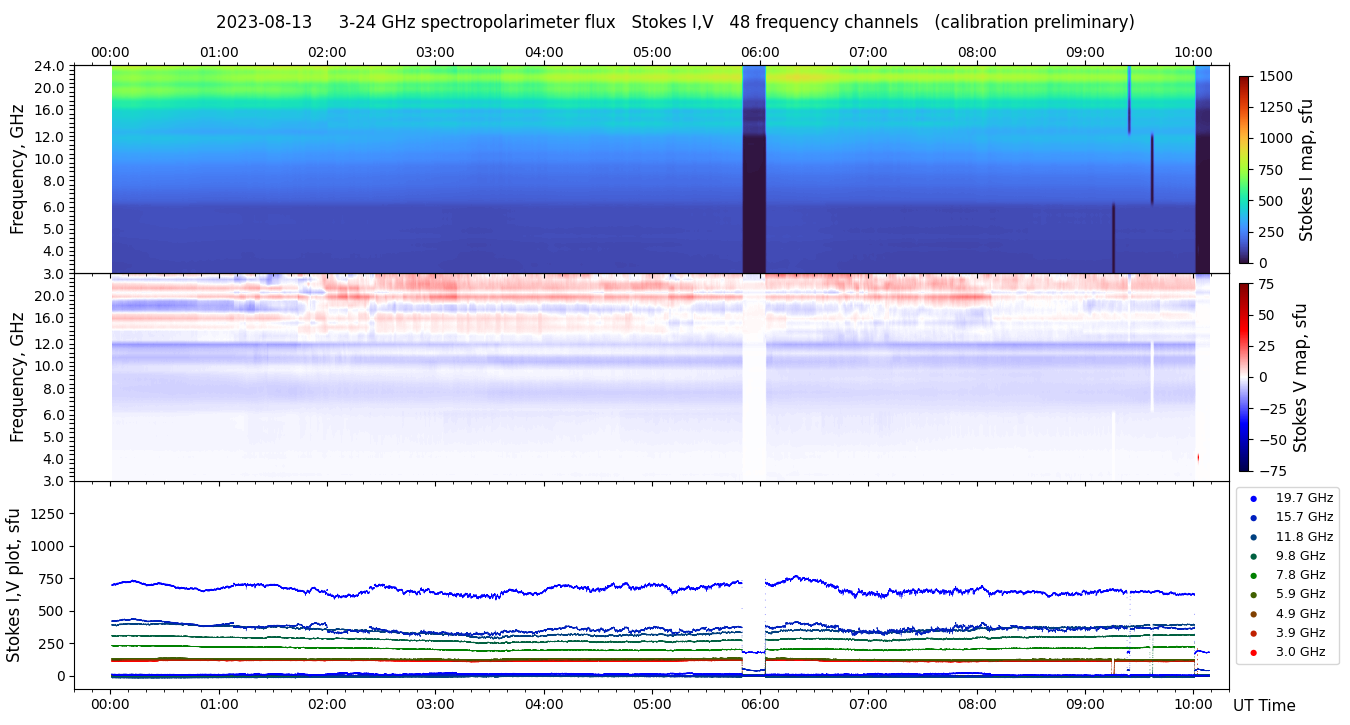1350x725 pixels.
Task: Click the 3.0 GHz red legend dot
Action: tap(1254, 653)
